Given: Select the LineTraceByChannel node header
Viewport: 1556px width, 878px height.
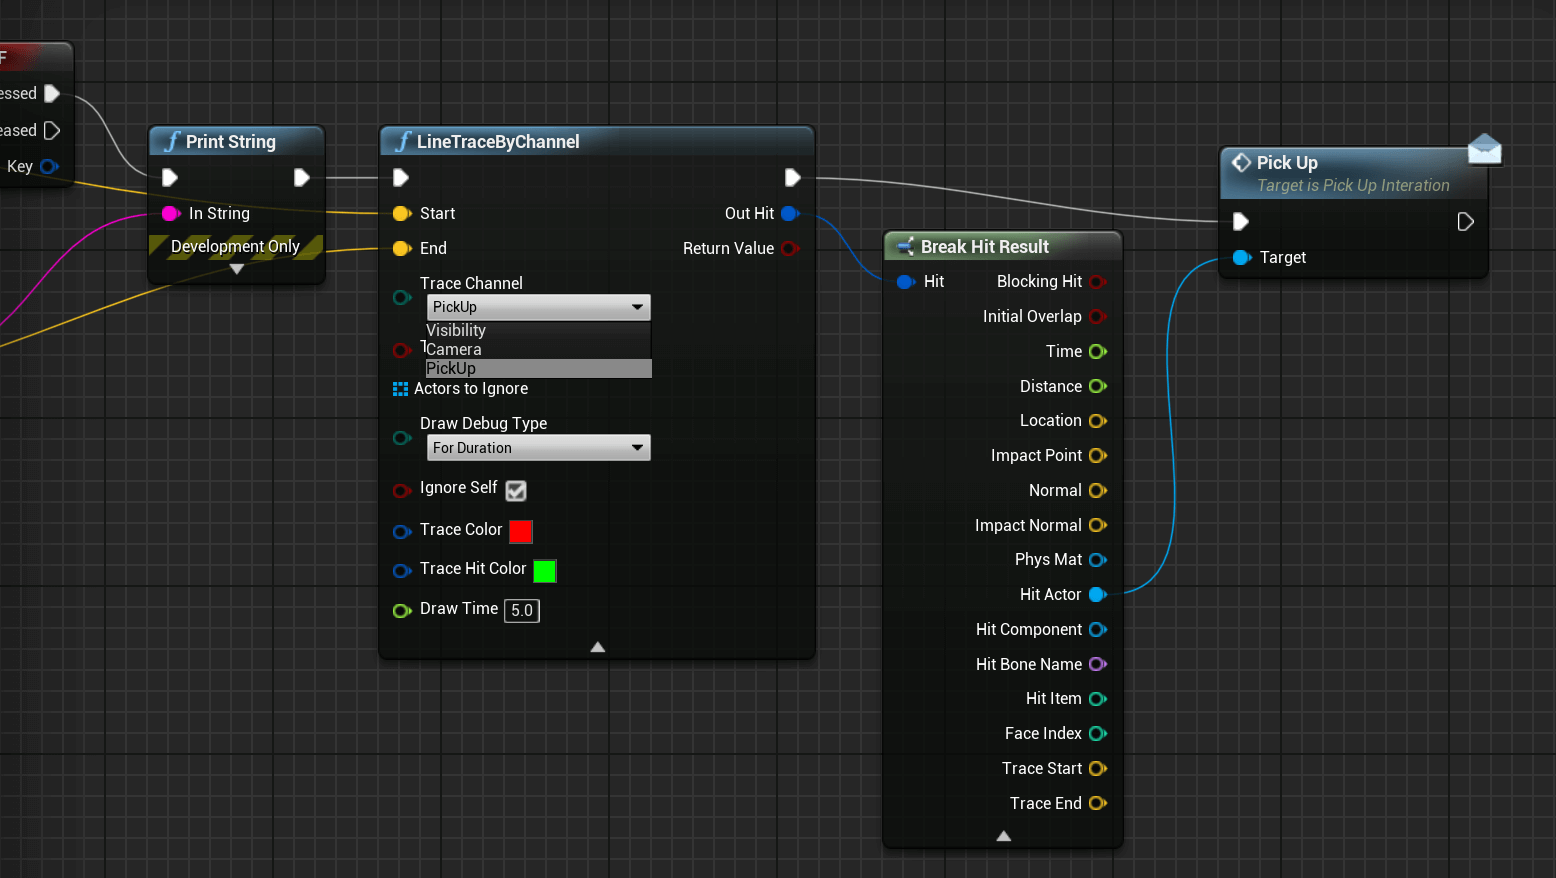Looking at the screenshot, I should click(x=597, y=141).
